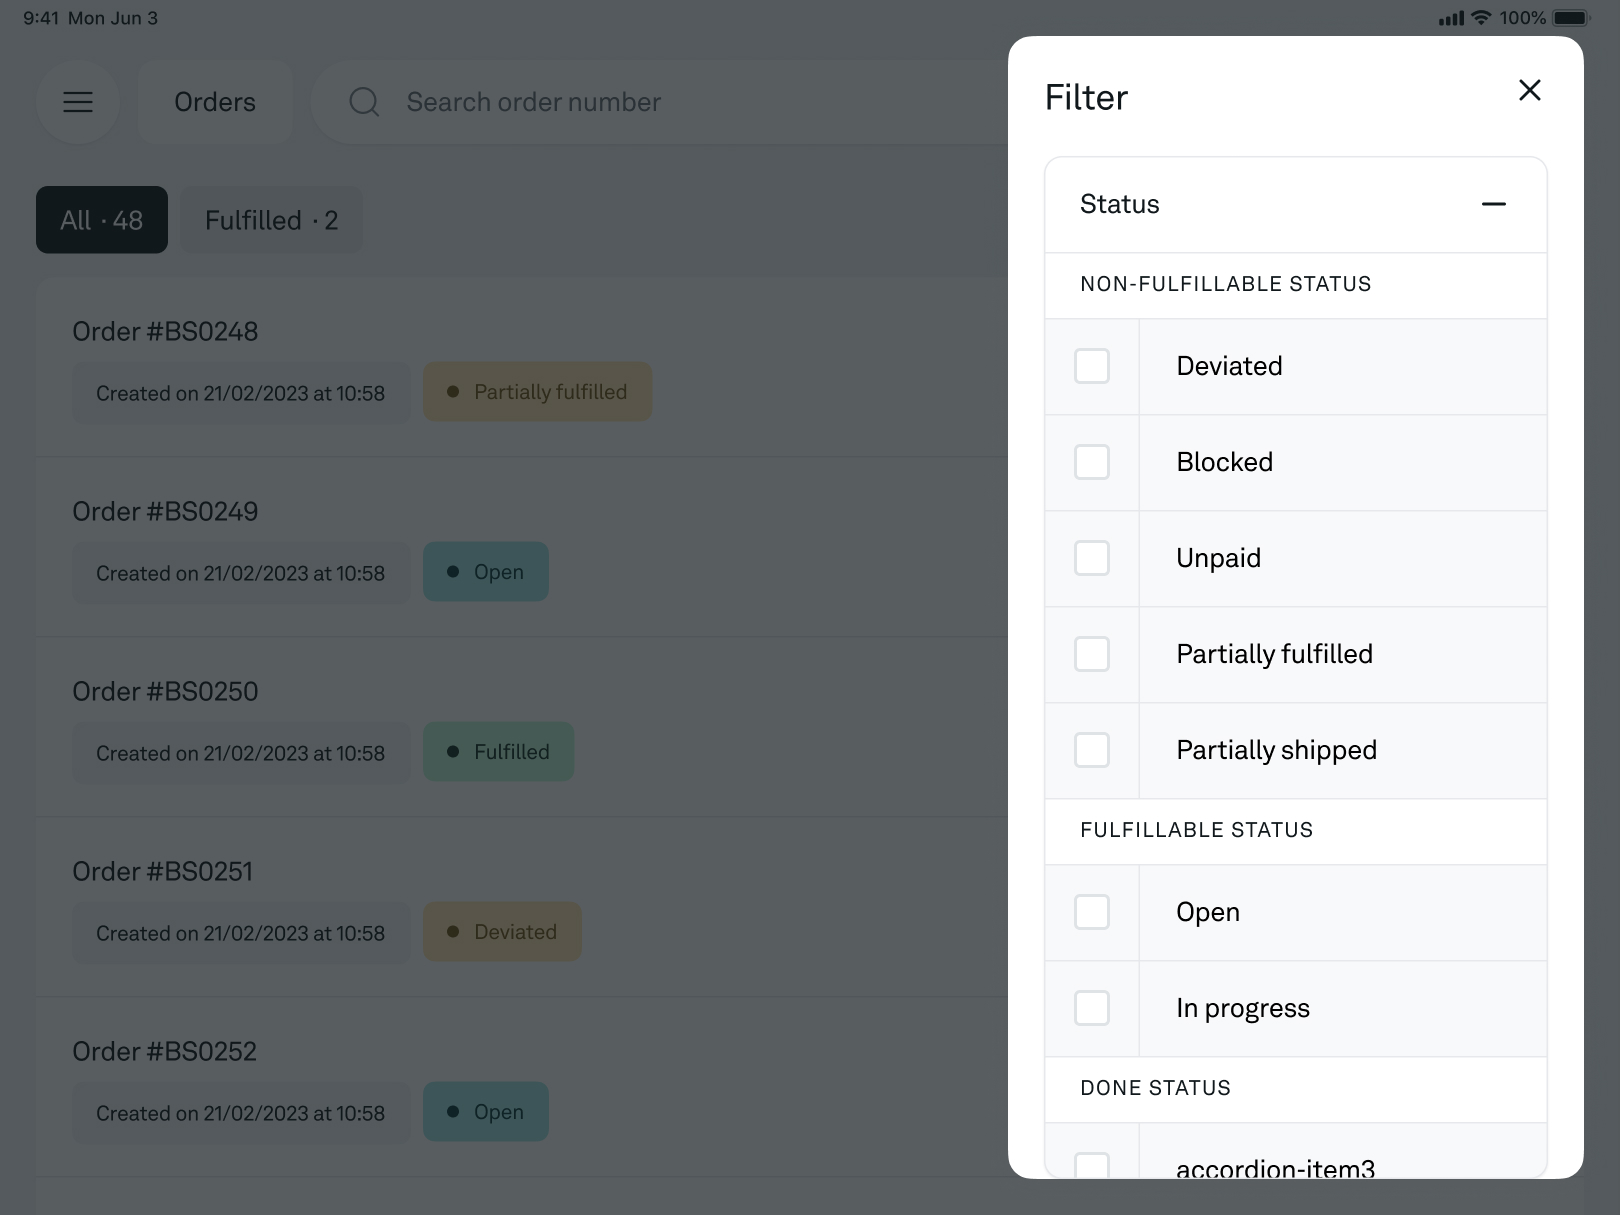Switch to the All 48 tab
This screenshot has height=1215, width=1621.
pyautogui.click(x=102, y=220)
